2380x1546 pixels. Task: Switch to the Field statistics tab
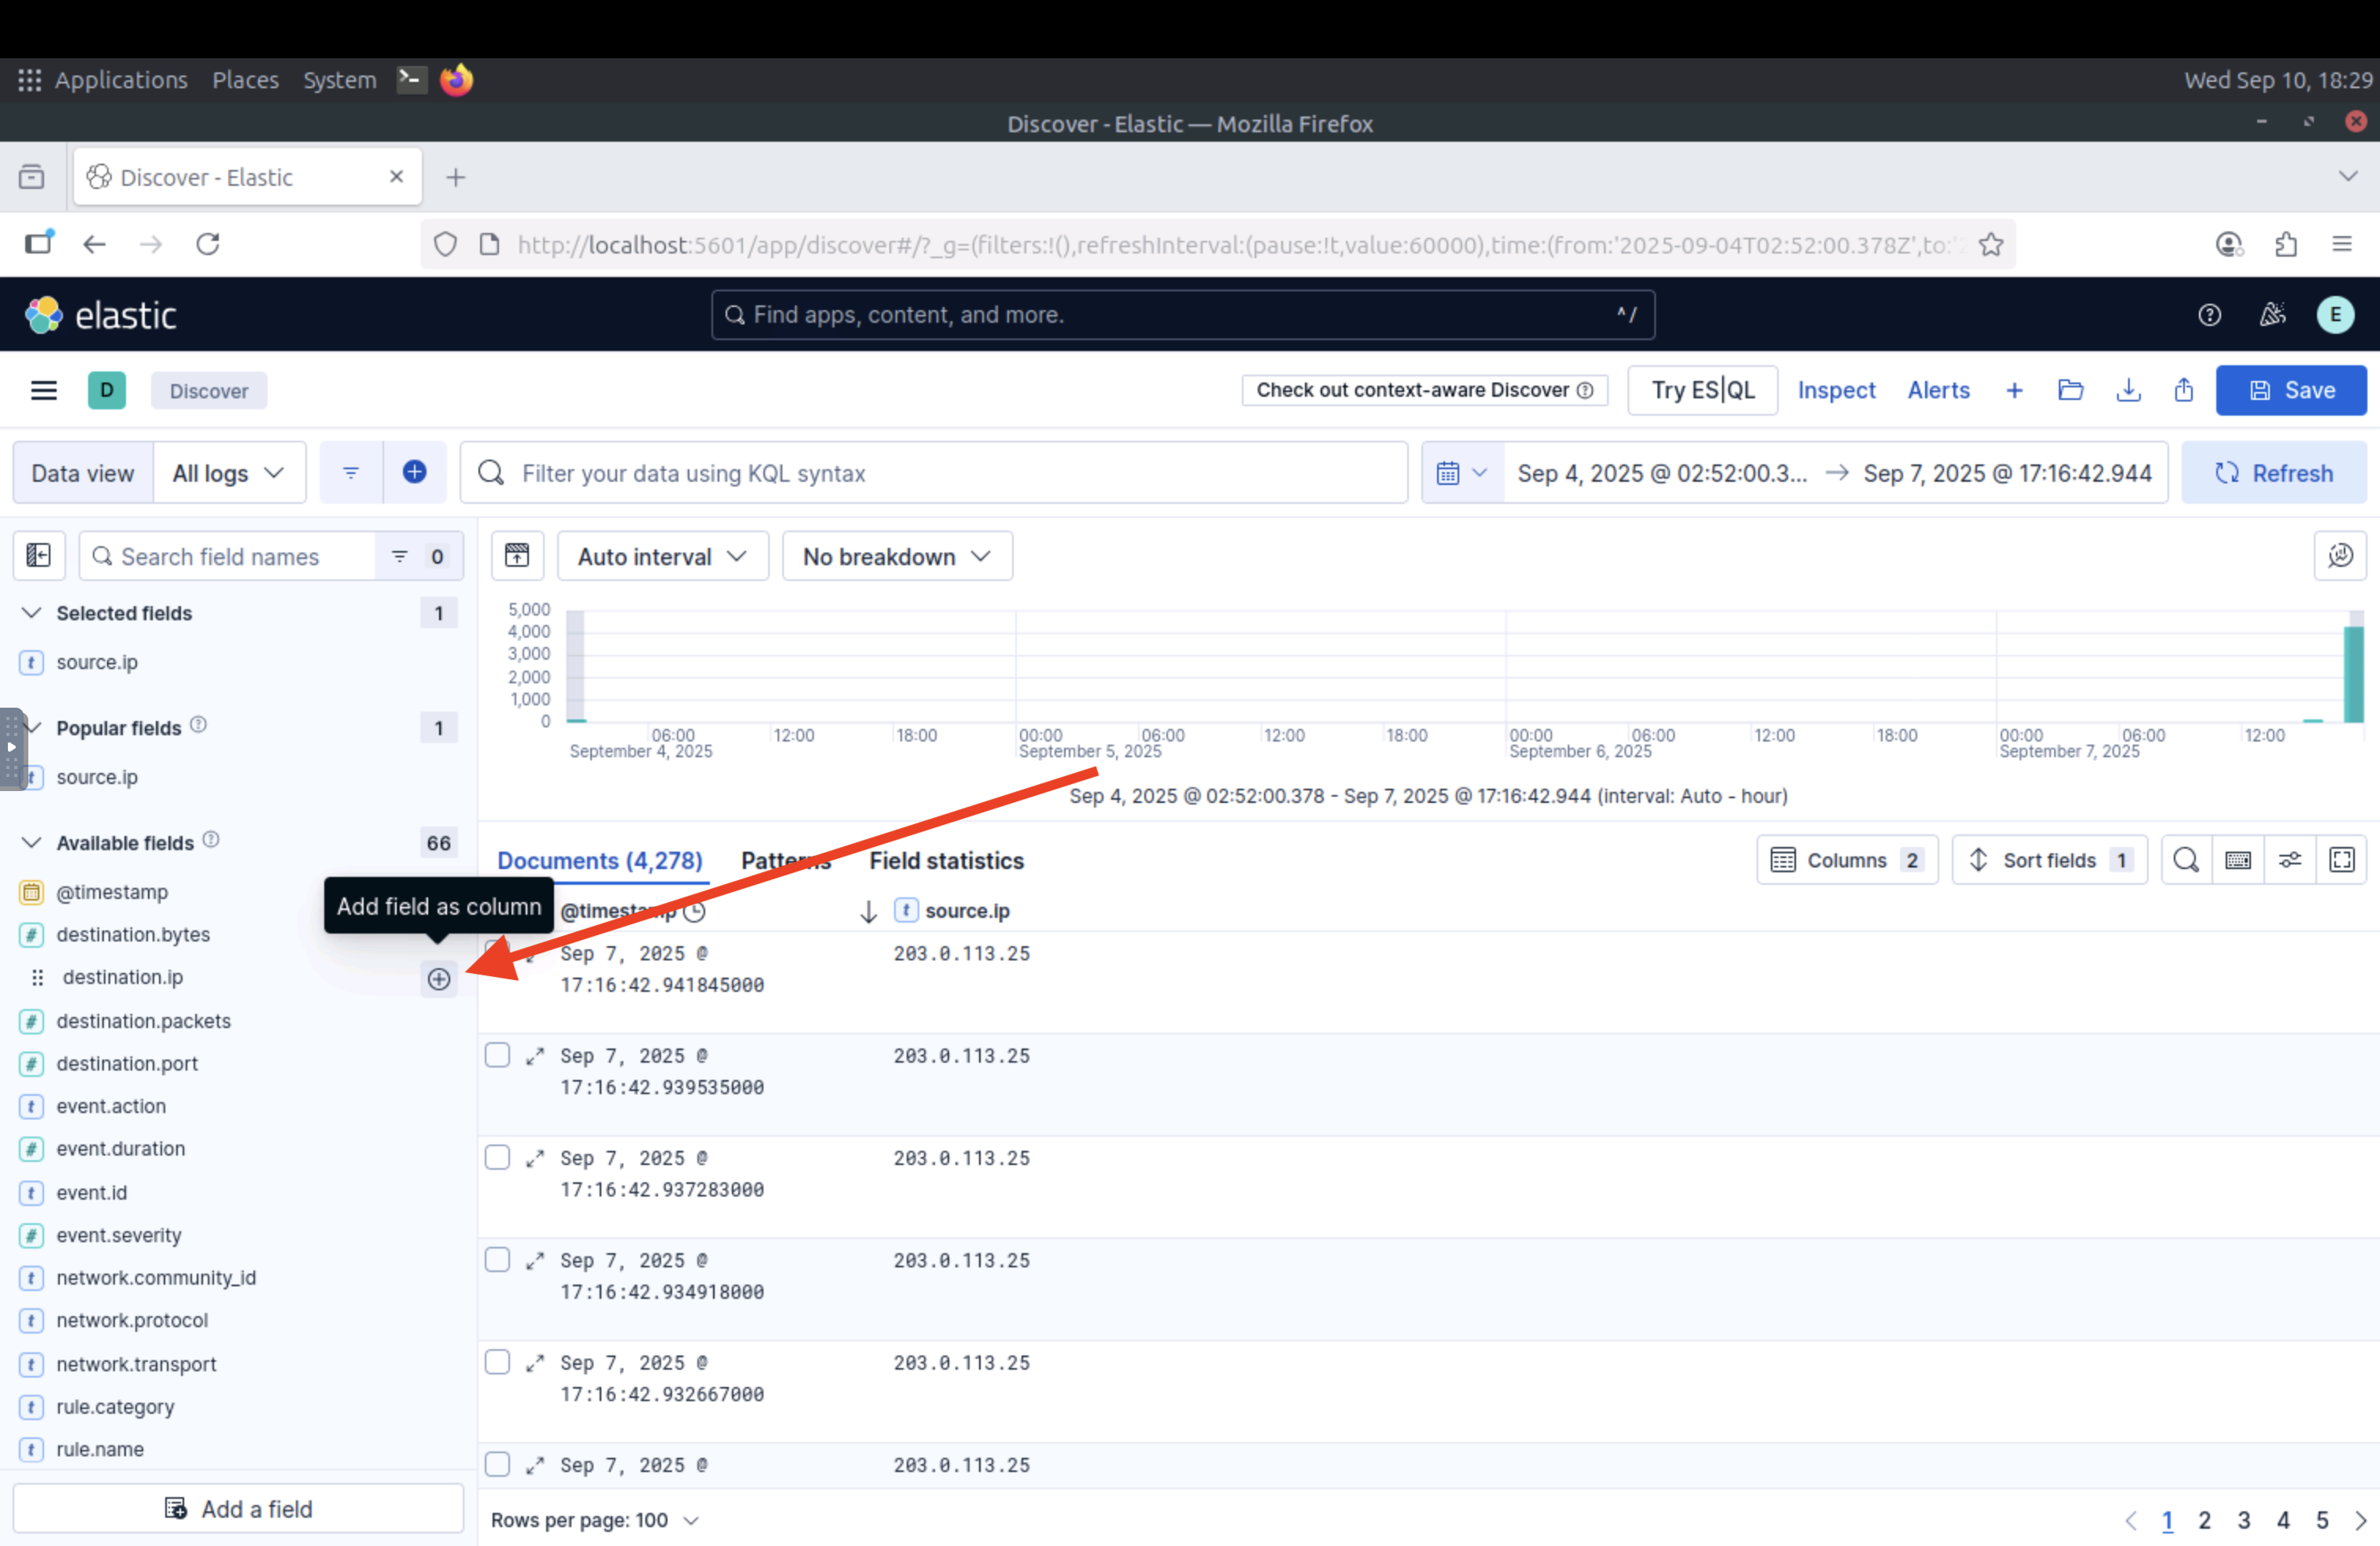946,861
